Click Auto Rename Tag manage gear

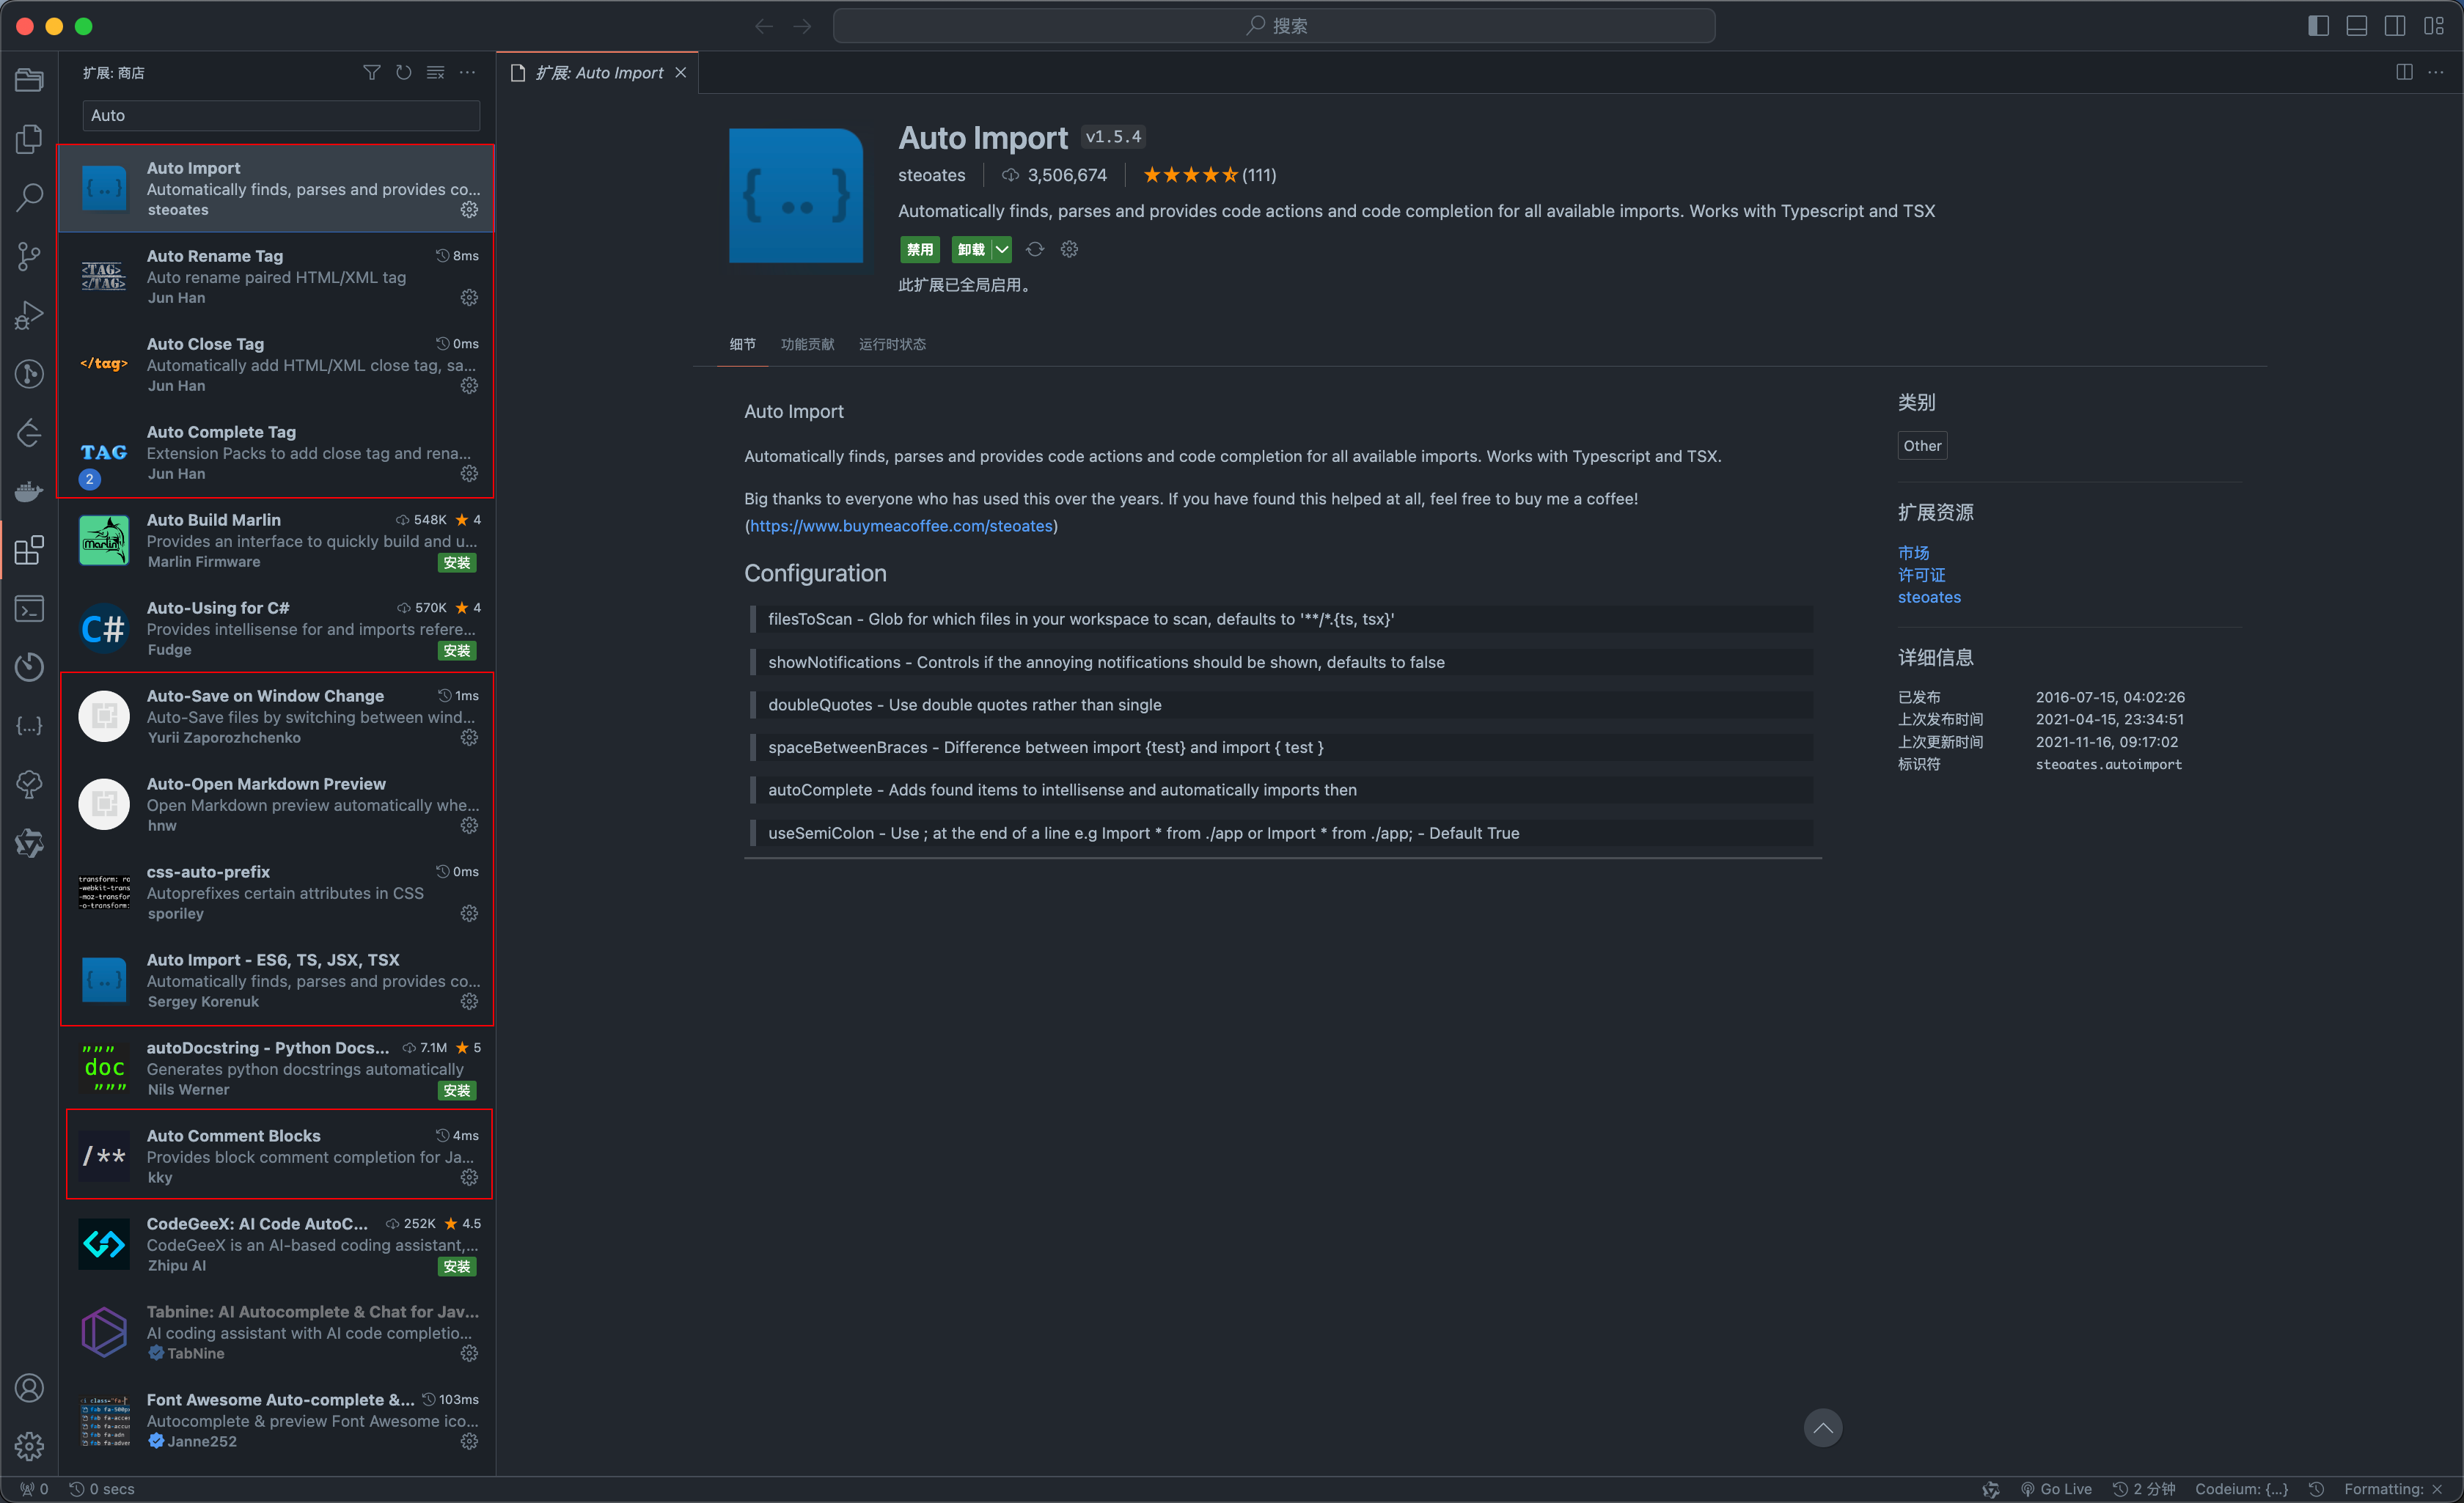(x=469, y=298)
